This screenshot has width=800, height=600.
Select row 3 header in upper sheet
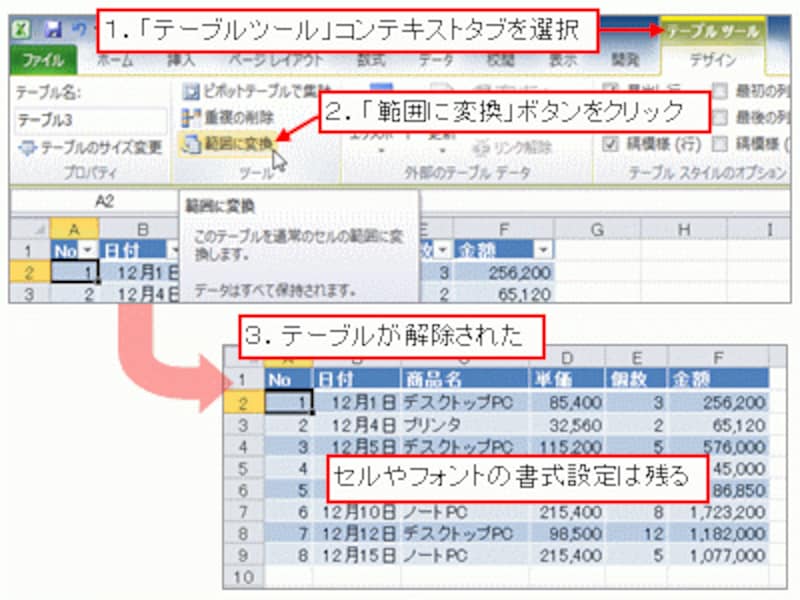click(30, 294)
